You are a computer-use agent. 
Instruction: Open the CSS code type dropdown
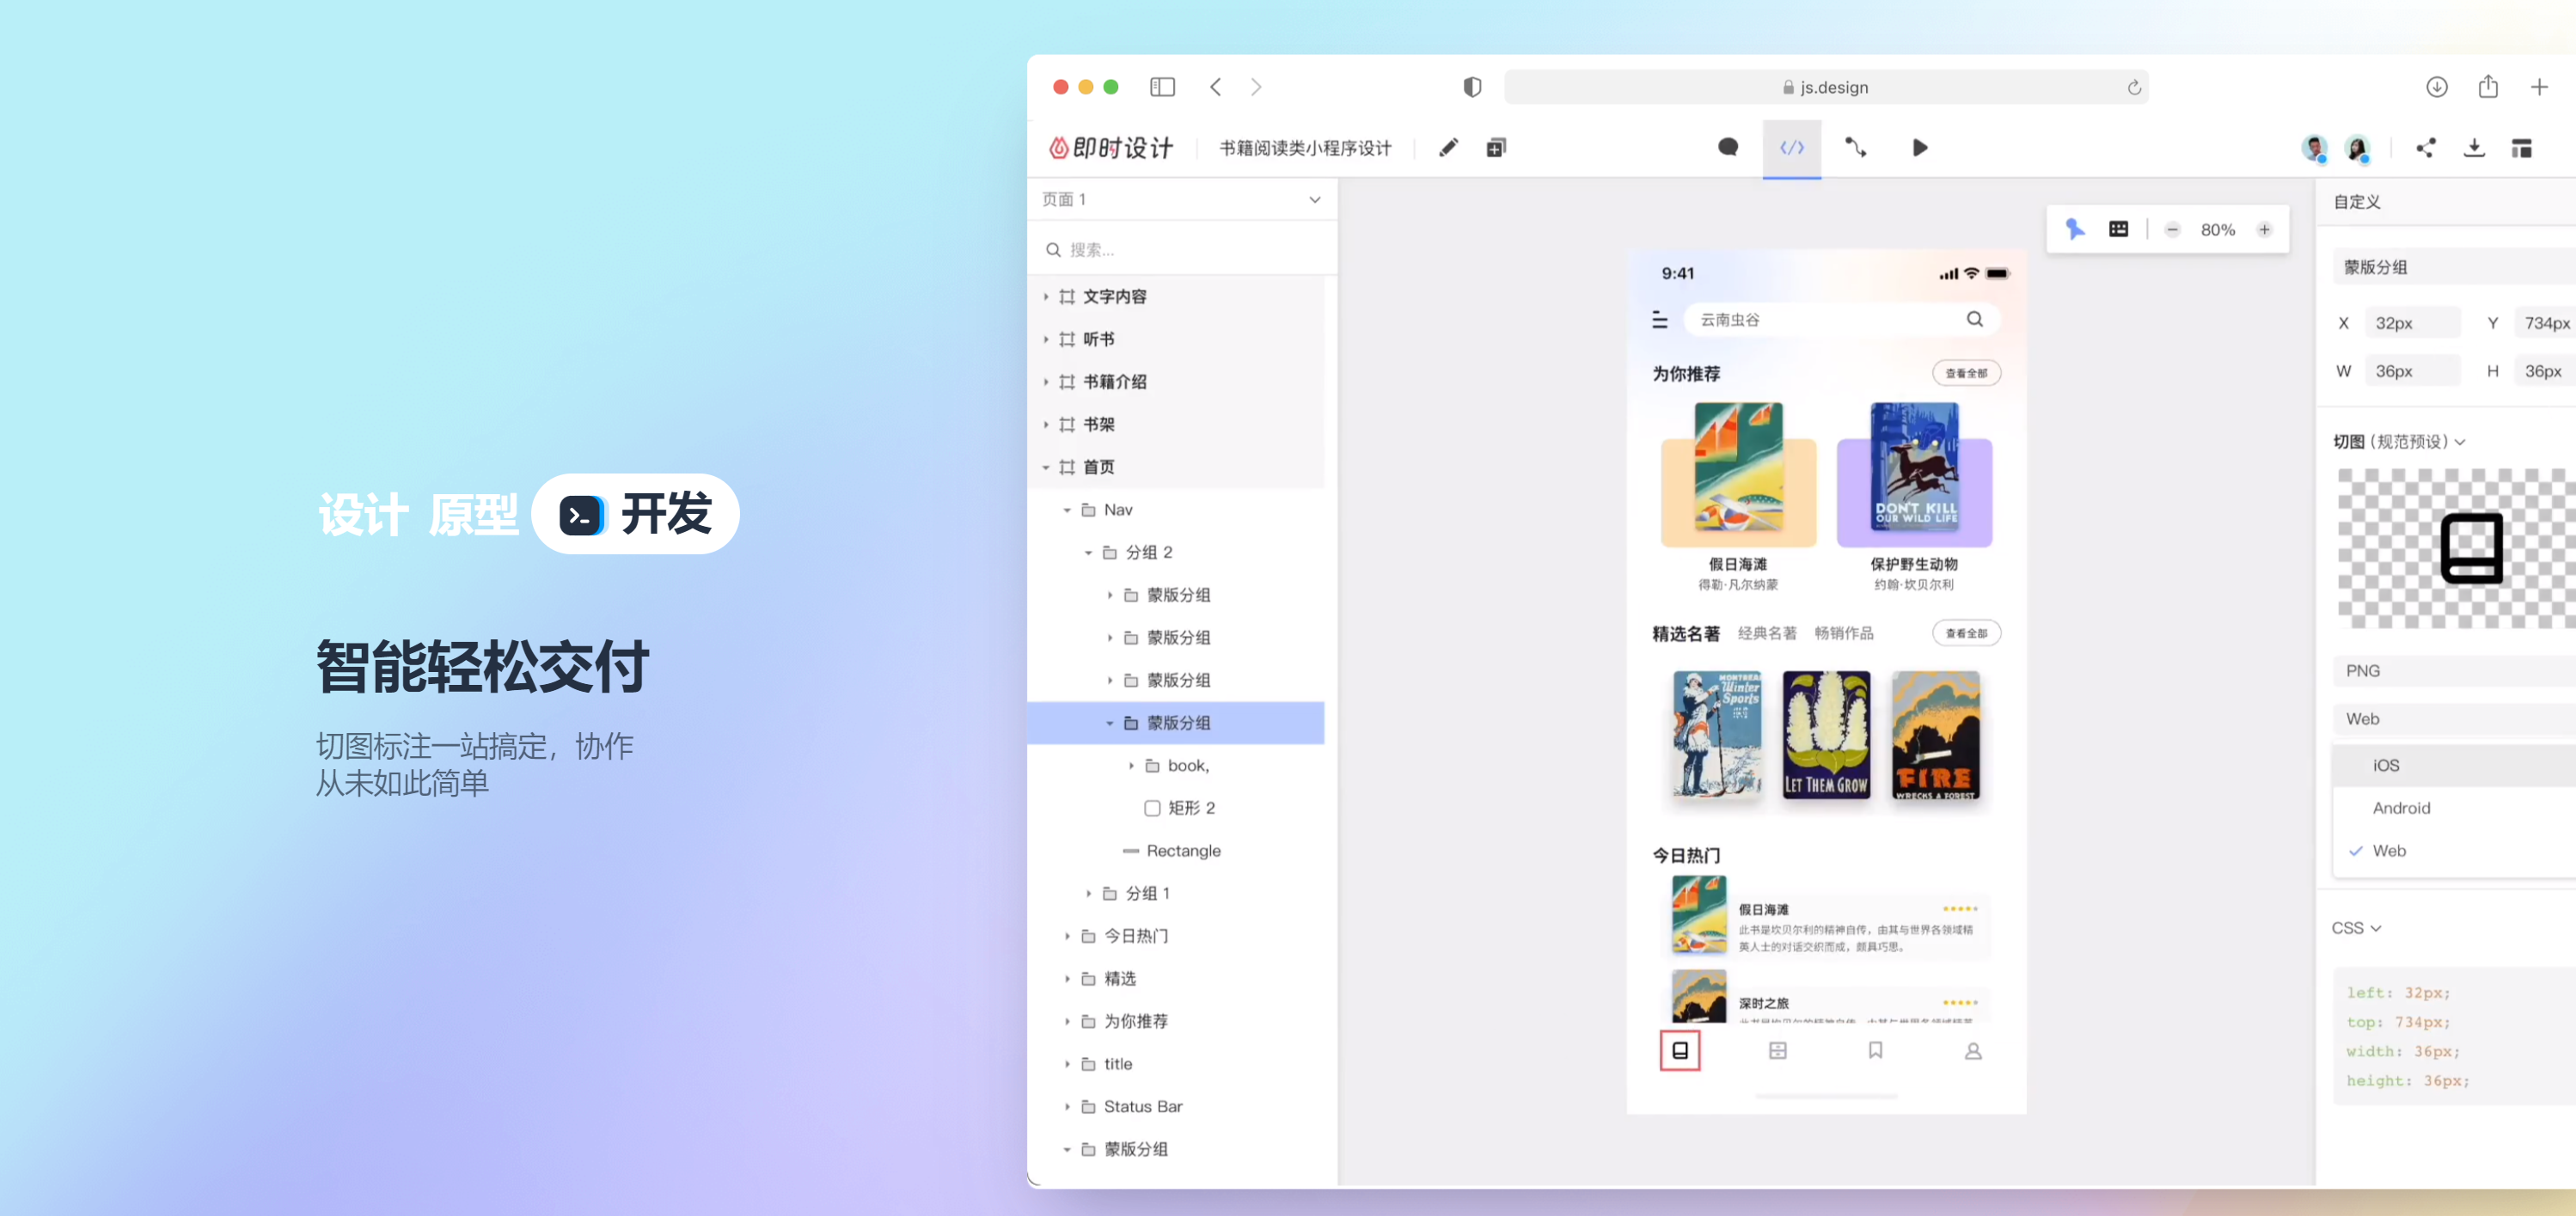coord(2356,929)
